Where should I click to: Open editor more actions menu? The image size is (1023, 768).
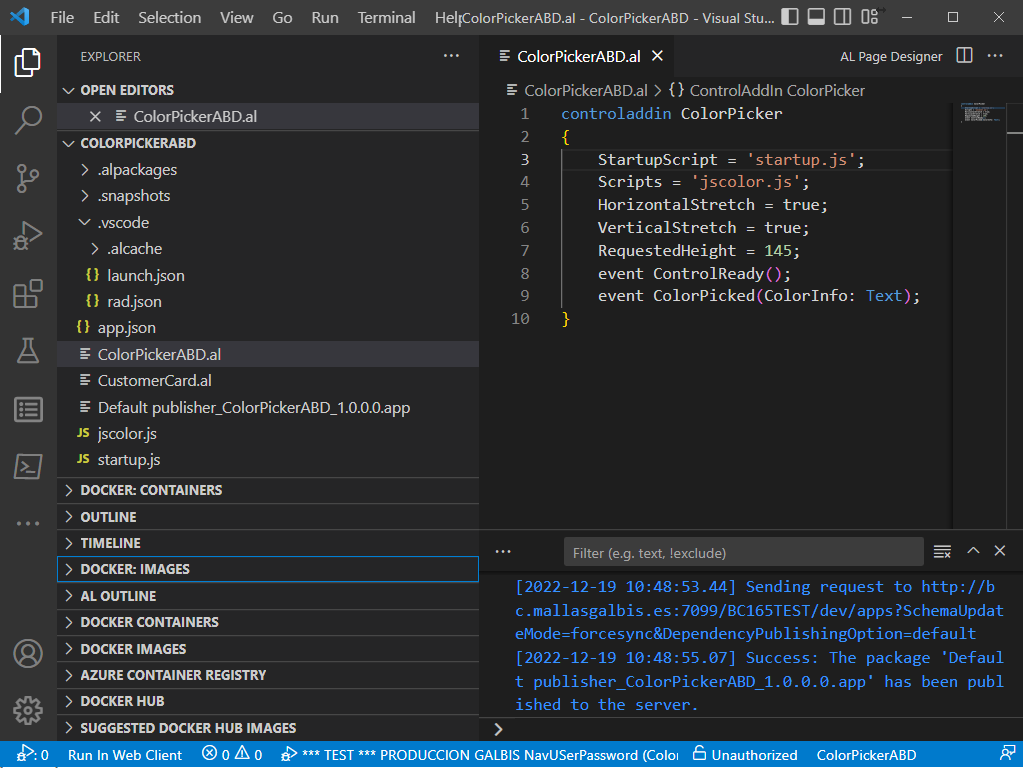click(995, 56)
